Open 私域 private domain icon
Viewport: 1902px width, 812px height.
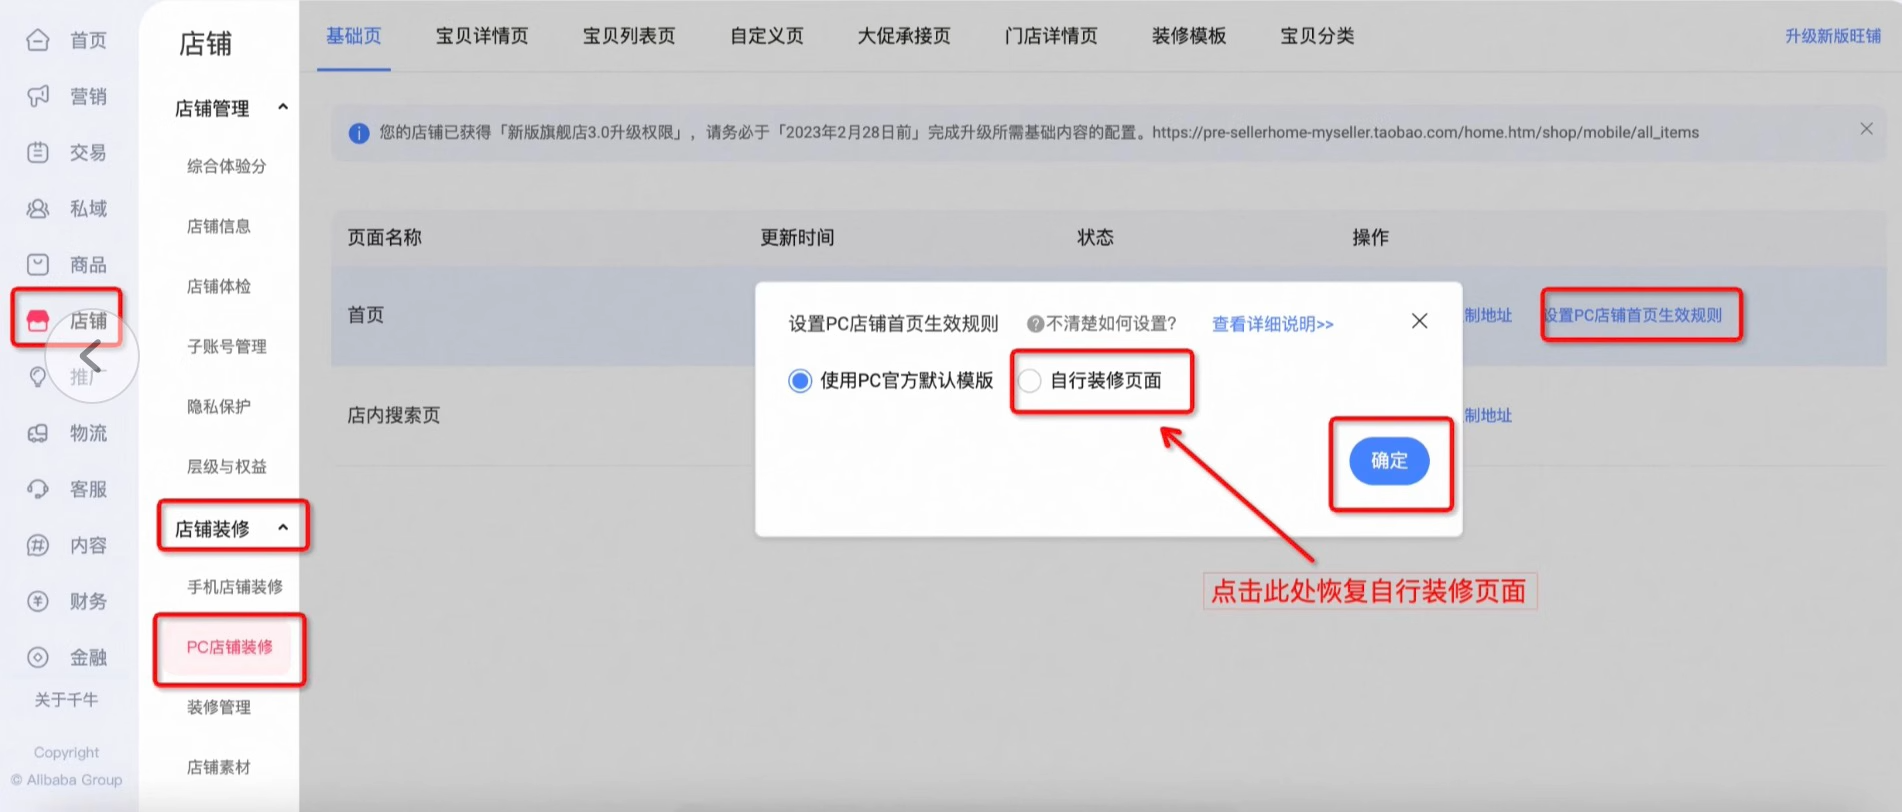click(x=38, y=208)
